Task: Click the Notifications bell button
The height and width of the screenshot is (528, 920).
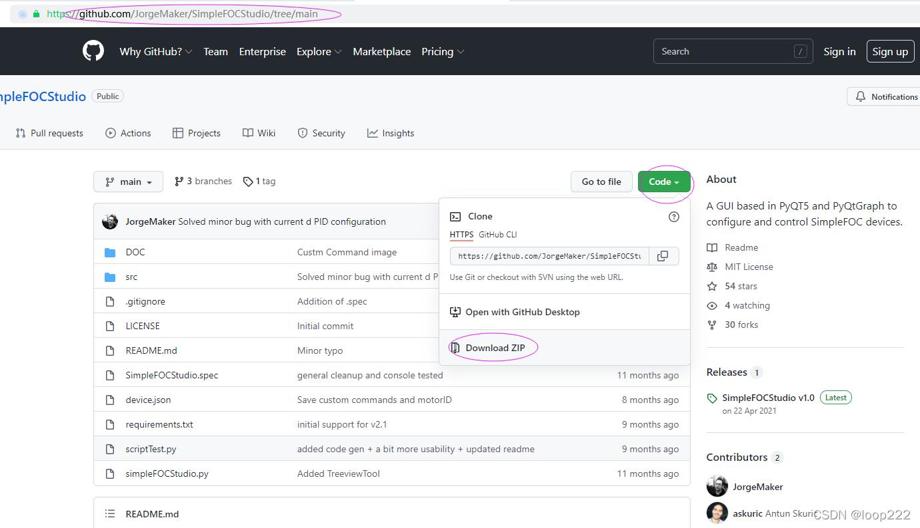Action: coord(885,96)
